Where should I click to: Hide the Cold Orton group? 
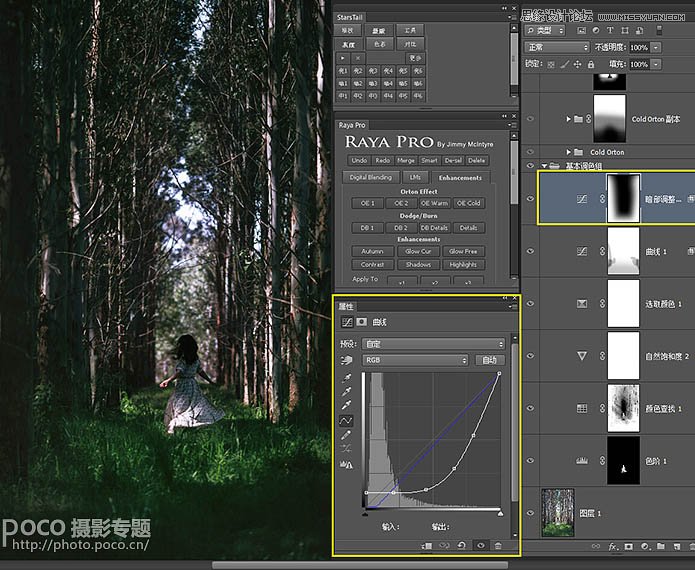pyautogui.click(x=530, y=152)
